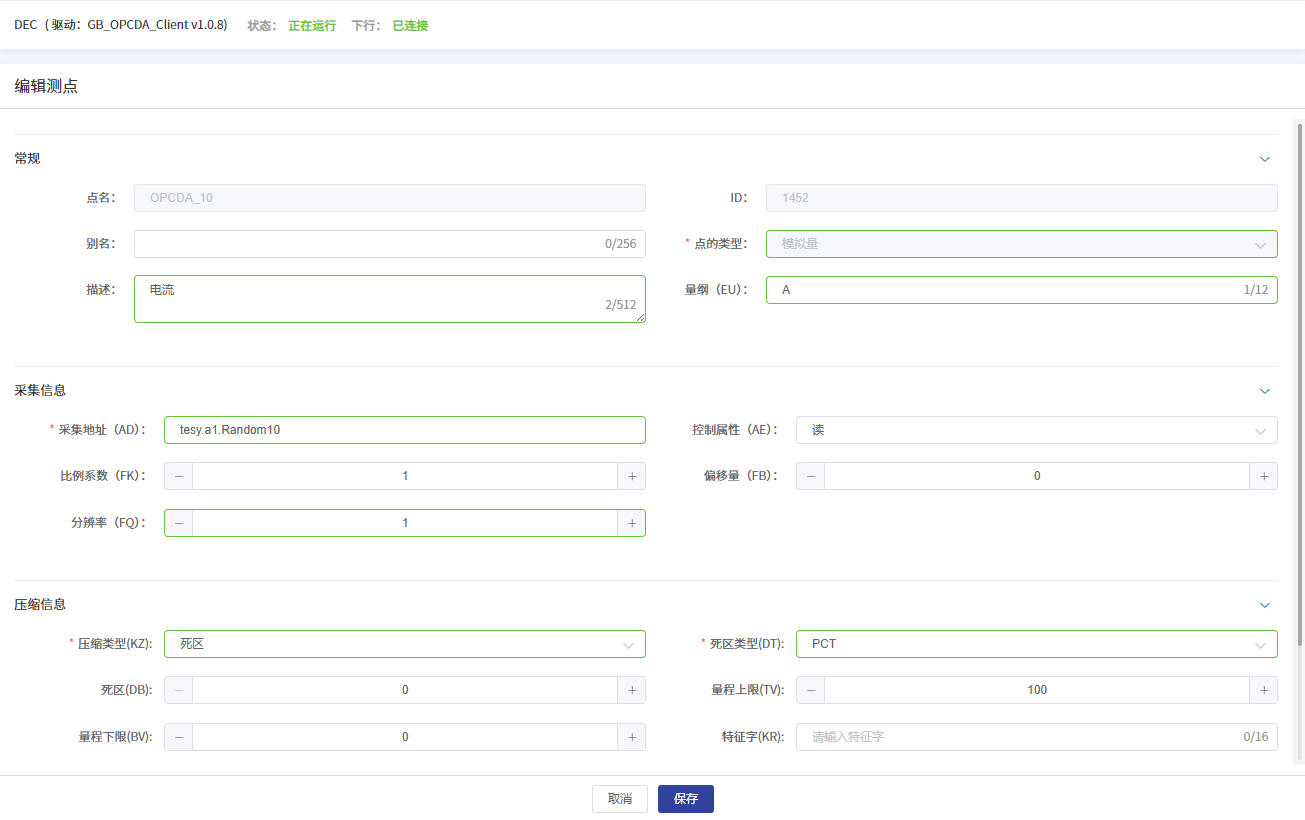Image resolution: width=1305 pixels, height=820 pixels.
Task: Increase the 比例系数 (FK) value with plus
Action: (x=631, y=476)
